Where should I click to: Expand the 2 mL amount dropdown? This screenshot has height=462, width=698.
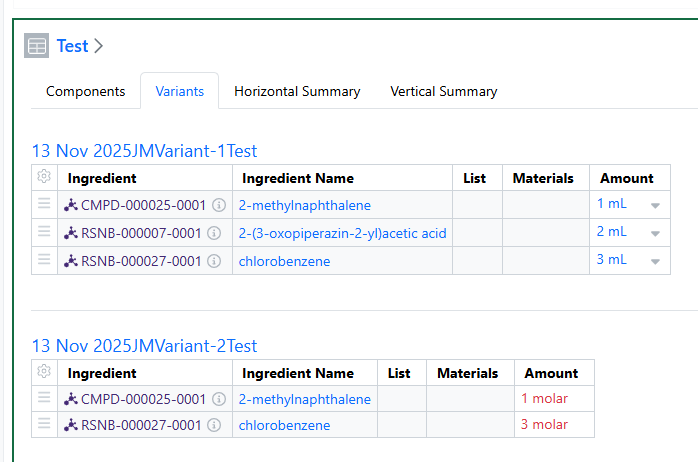click(x=655, y=234)
